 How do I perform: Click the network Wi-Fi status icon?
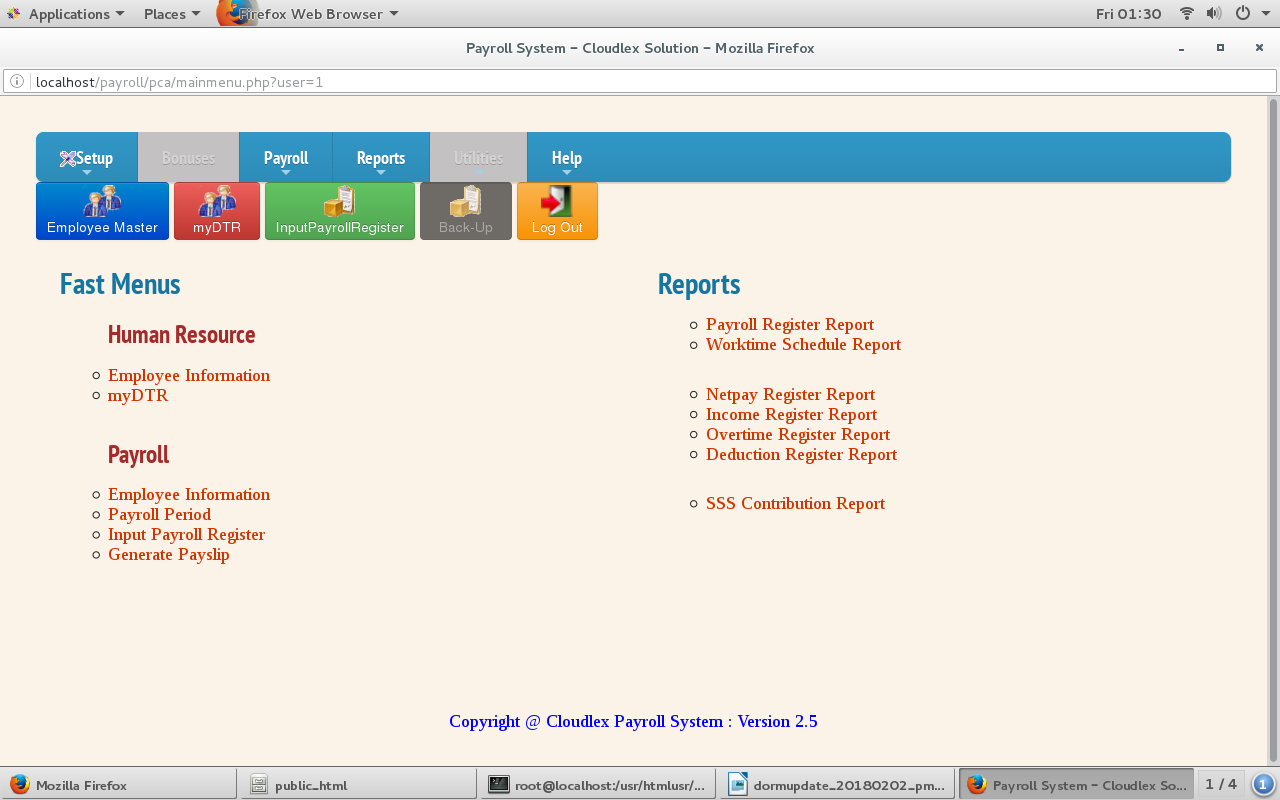1187,14
